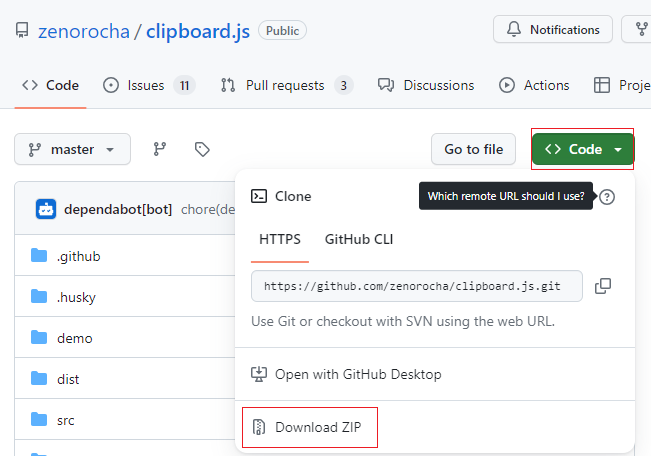Screen dimensions: 651x456
Task: Open the src folder
Action: [66, 420]
